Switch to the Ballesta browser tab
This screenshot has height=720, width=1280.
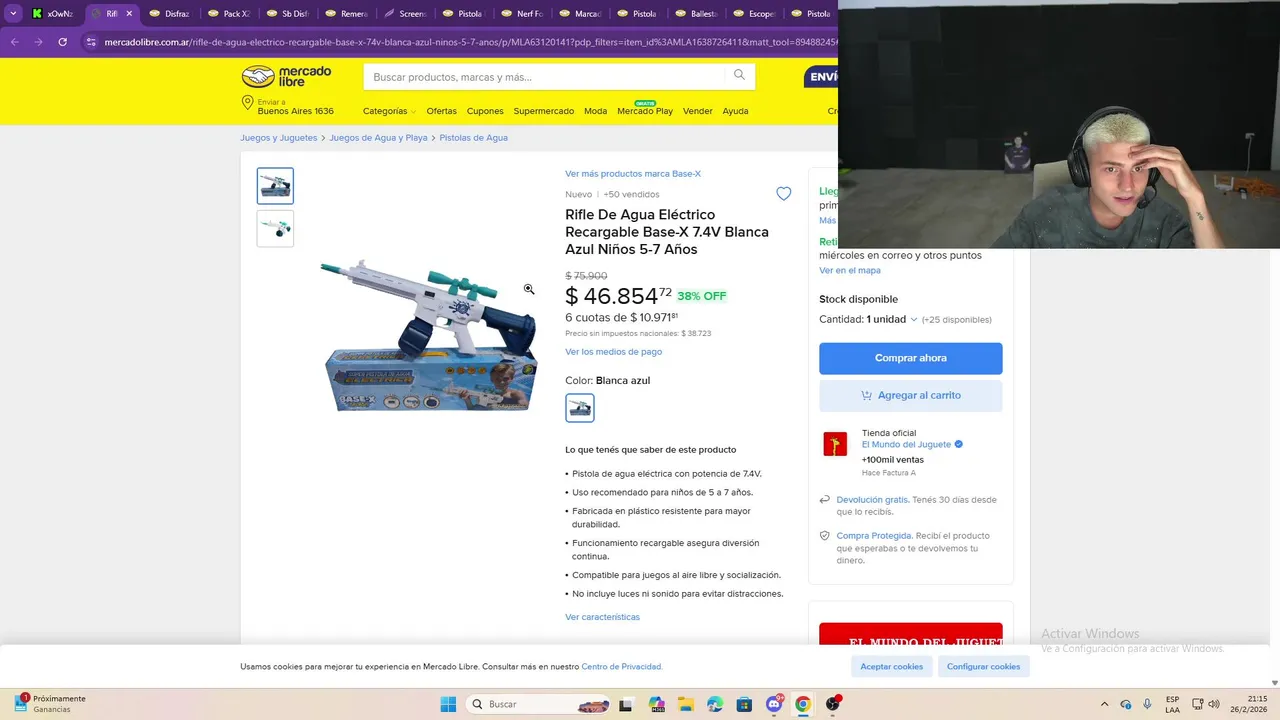[x=696, y=14]
